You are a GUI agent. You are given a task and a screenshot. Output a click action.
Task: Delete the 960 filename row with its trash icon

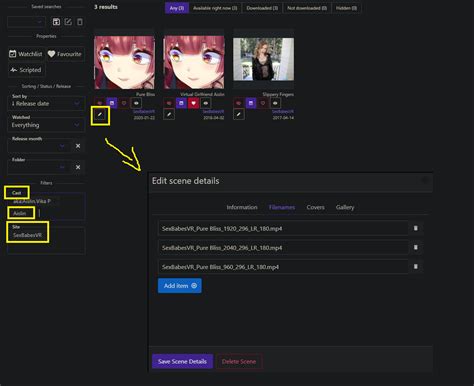click(x=416, y=267)
